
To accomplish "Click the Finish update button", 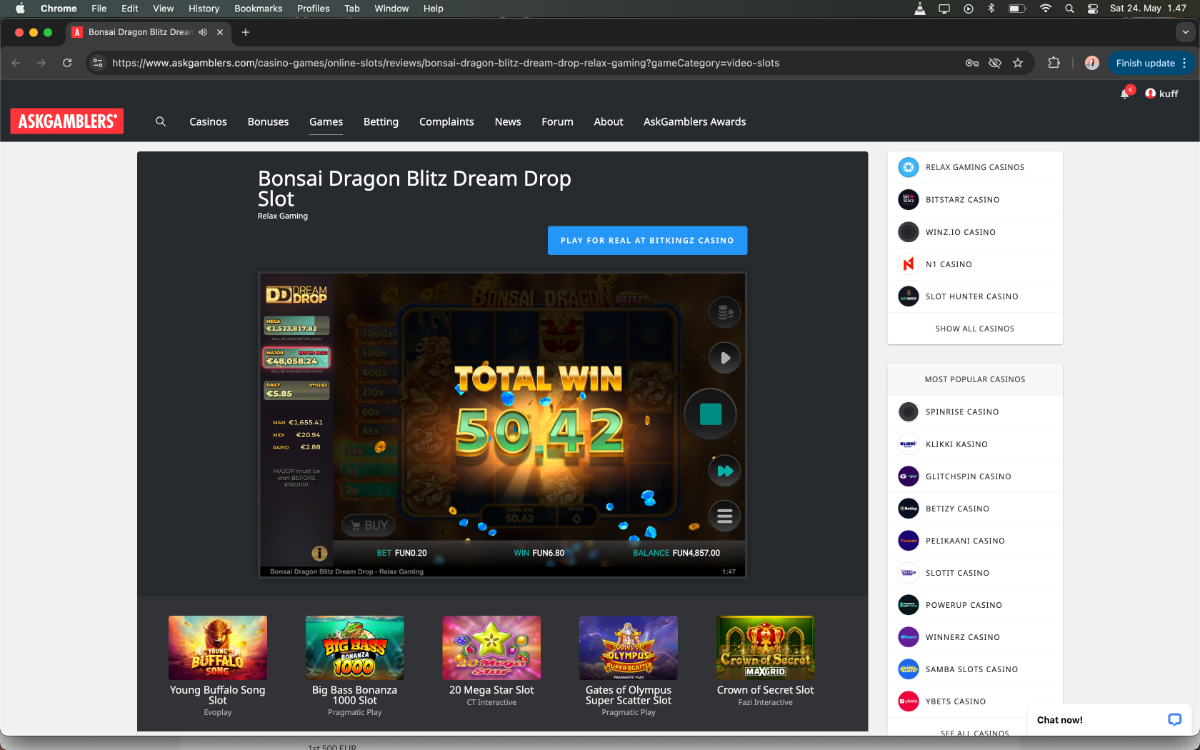I will 1145,63.
